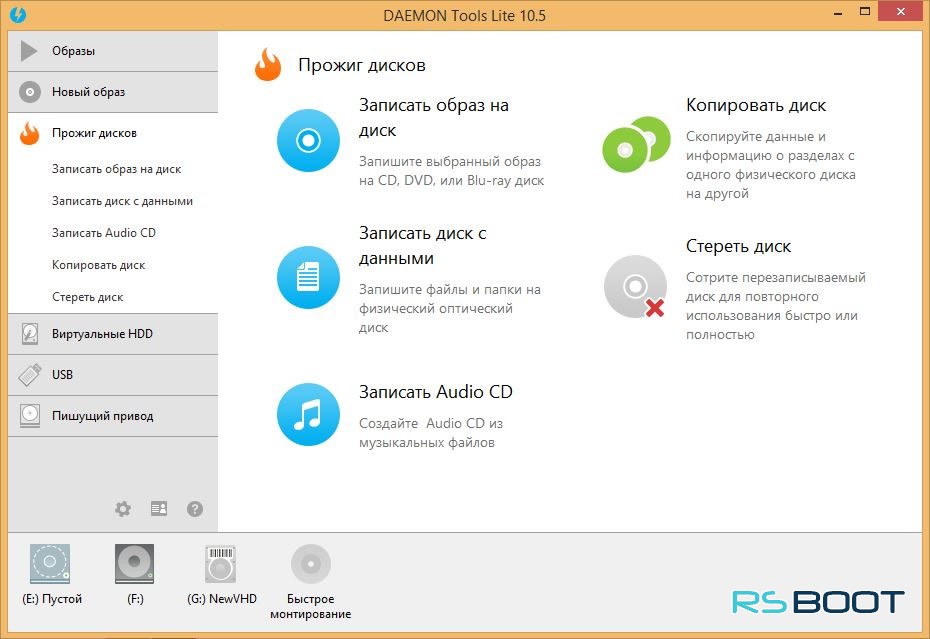Click the Быстрое монтирование disc icon

[311, 564]
